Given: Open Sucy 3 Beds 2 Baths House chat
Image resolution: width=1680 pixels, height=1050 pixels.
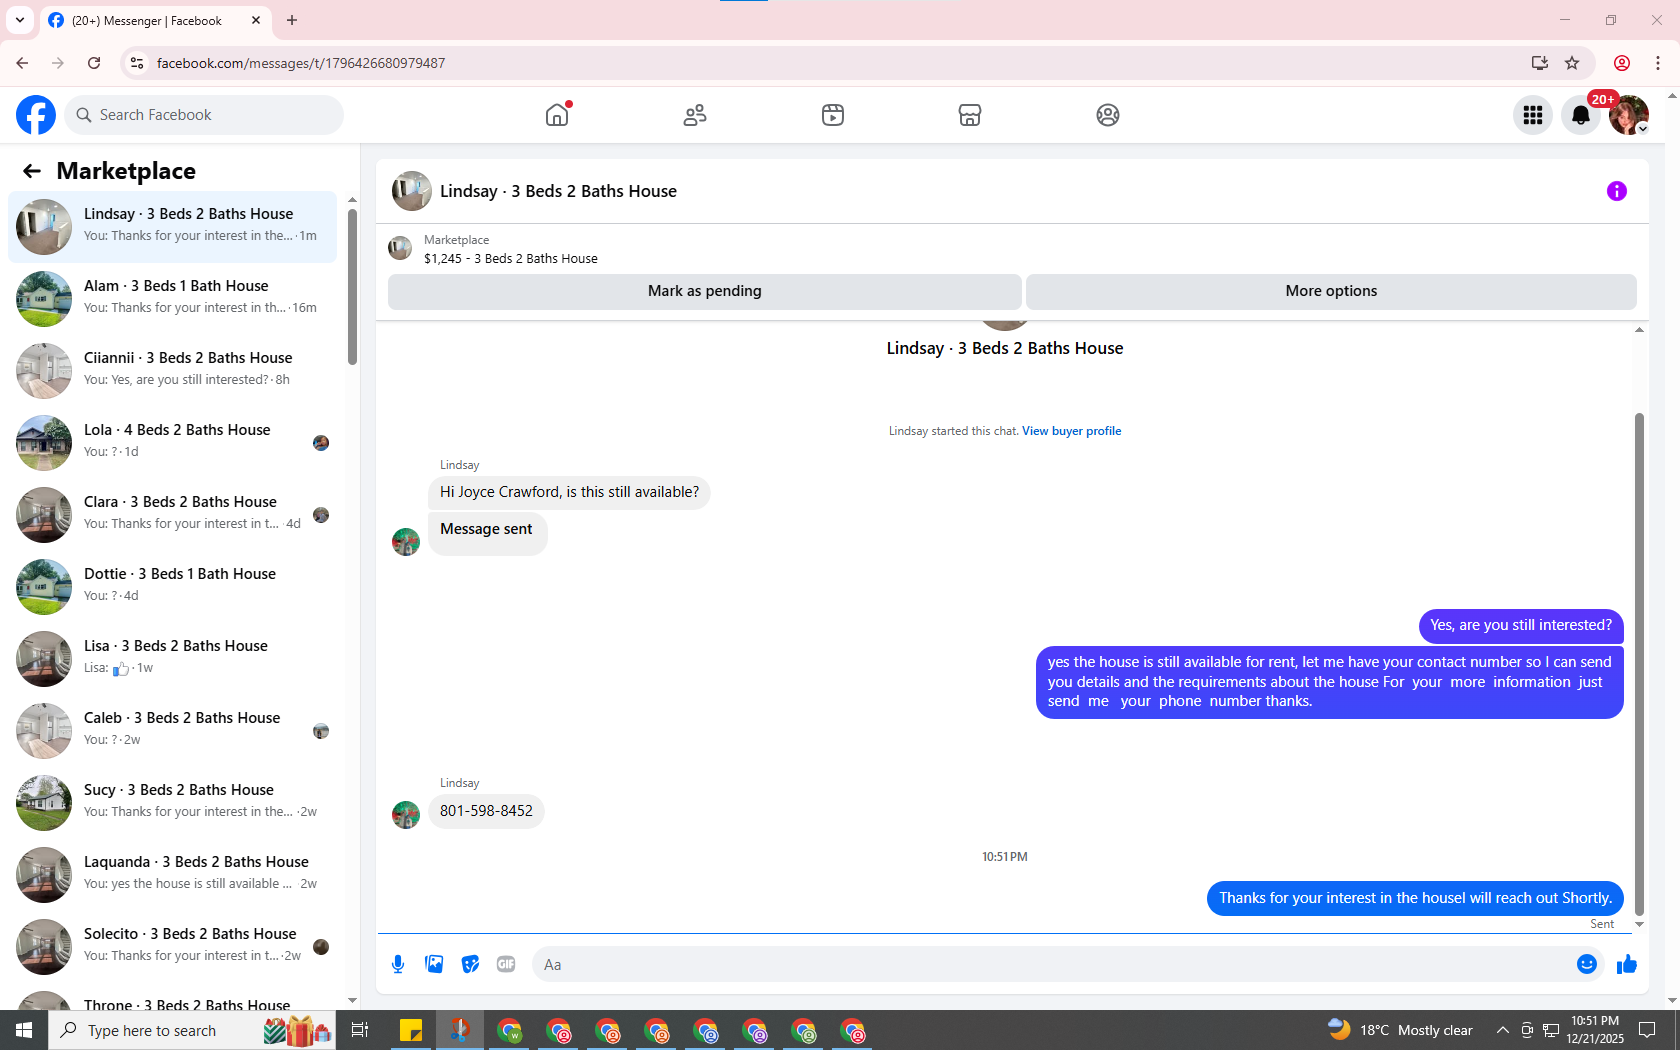Looking at the screenshot, I should [173, 803].
